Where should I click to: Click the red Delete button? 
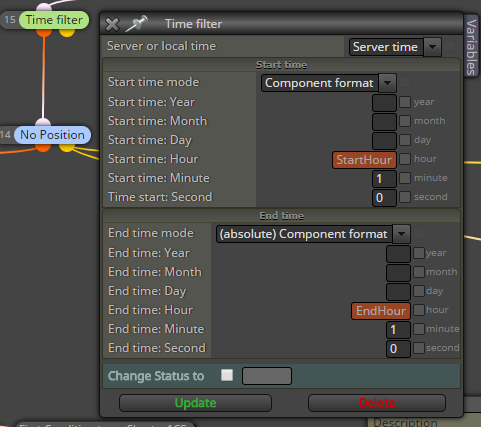point(377,403)
